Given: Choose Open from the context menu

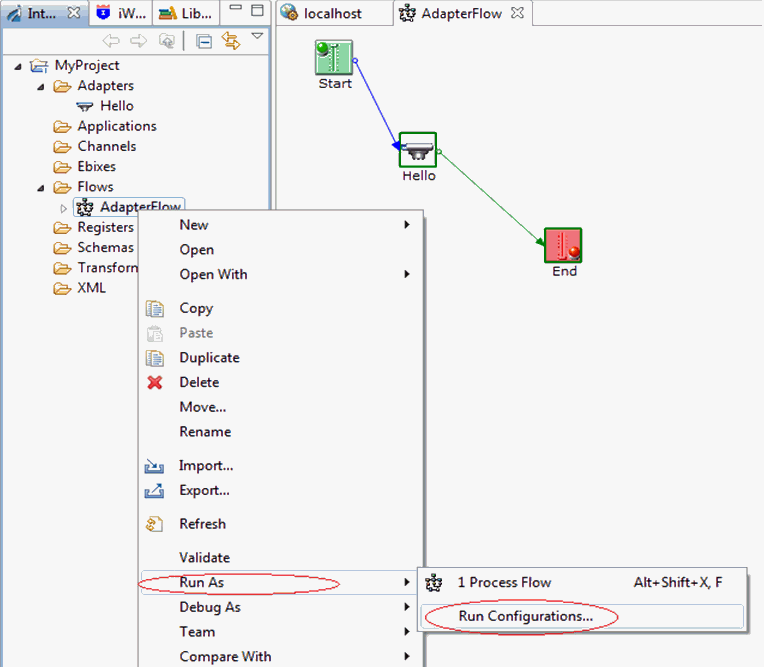Looking at the screenshot, I should (x=281, y=249).
